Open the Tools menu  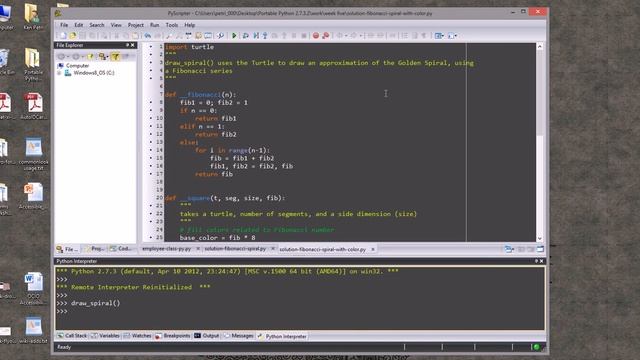pyautogui.click(x=172, y=25)
